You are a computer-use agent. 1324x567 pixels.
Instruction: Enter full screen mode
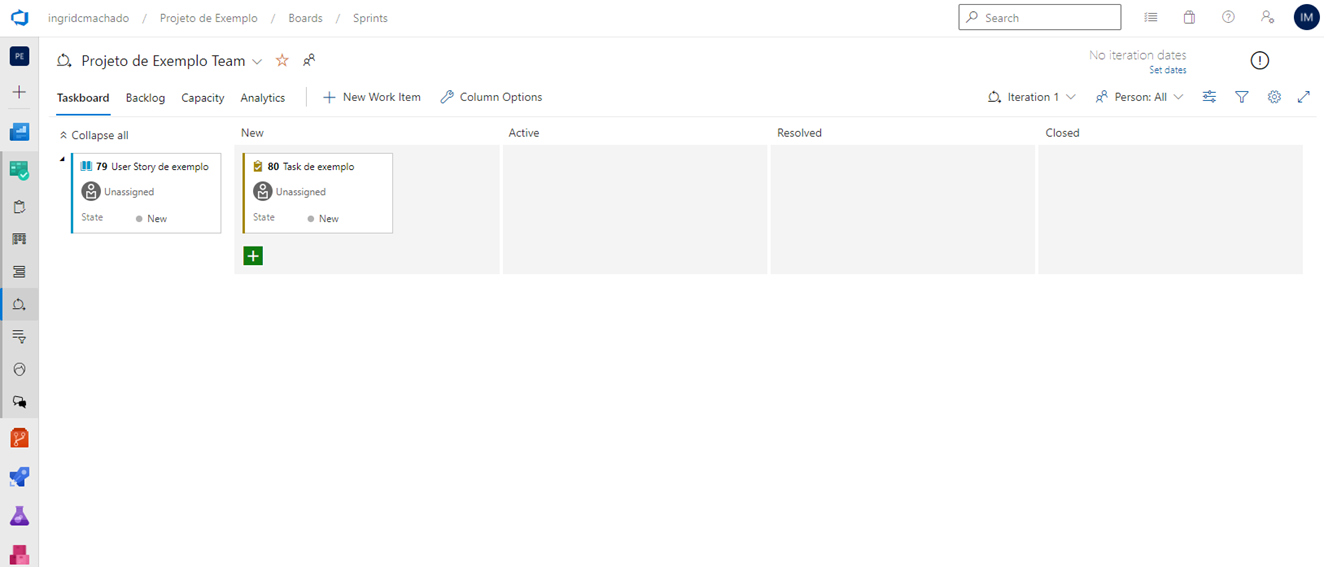tap(1304, 97)
